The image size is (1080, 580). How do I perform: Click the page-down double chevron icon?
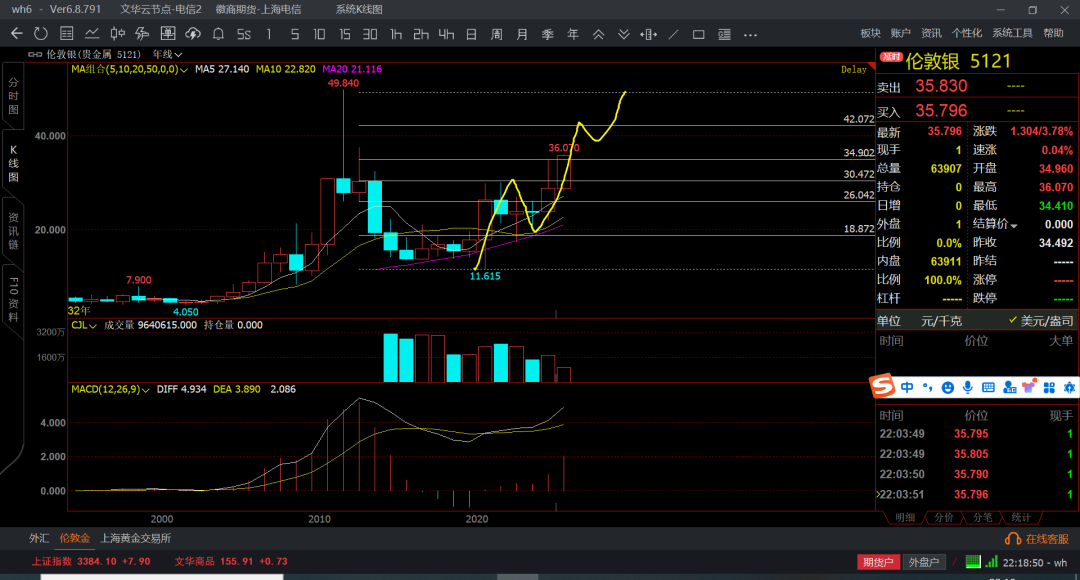click(623, 34)
